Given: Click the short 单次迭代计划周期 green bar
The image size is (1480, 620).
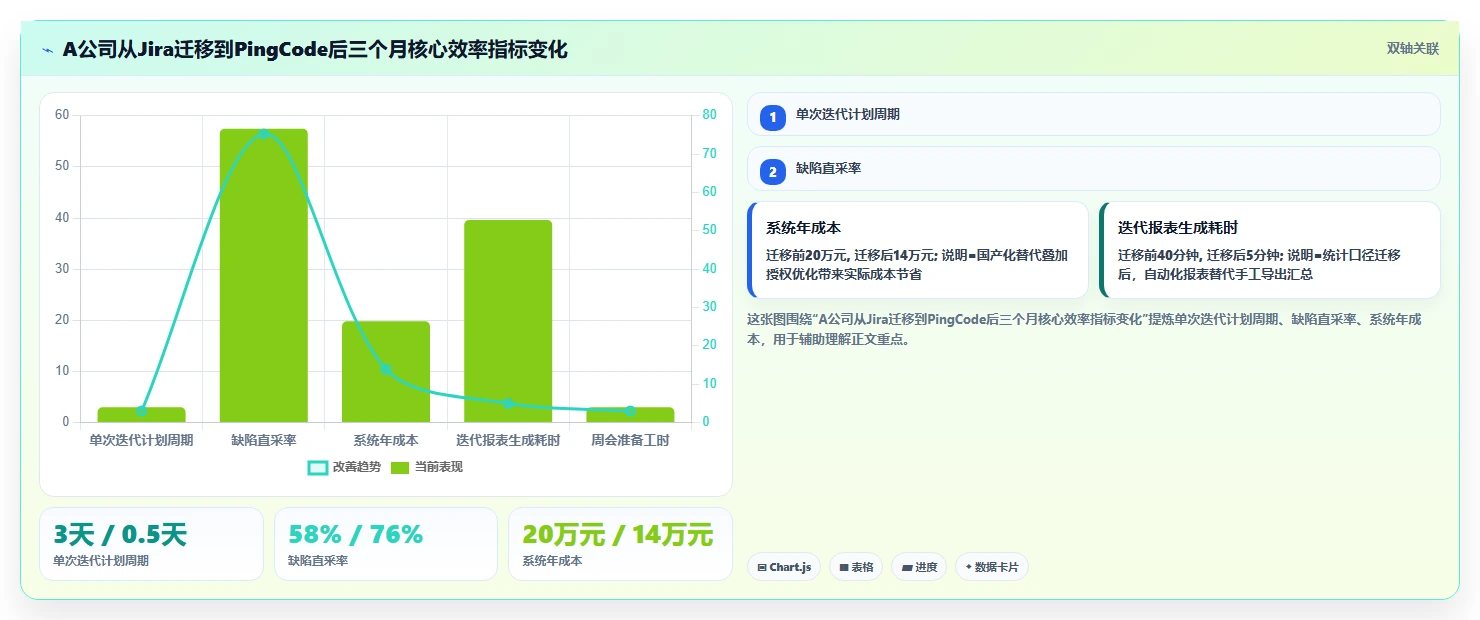Looking at the screenshot, I should click(x=141, y=415).
